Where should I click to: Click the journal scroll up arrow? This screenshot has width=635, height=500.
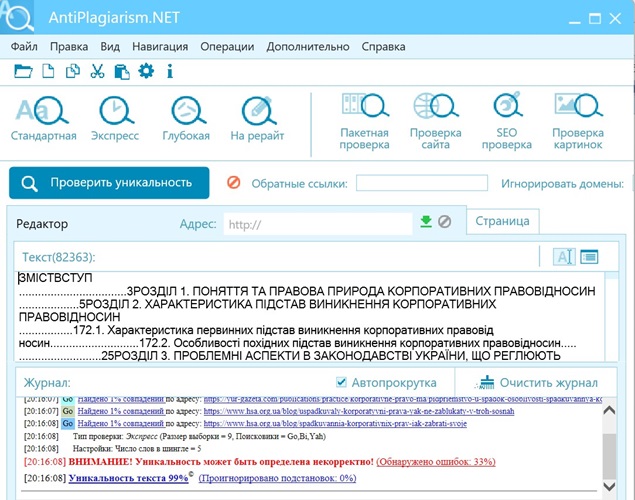pyautogui.click(x=609, y=411)
